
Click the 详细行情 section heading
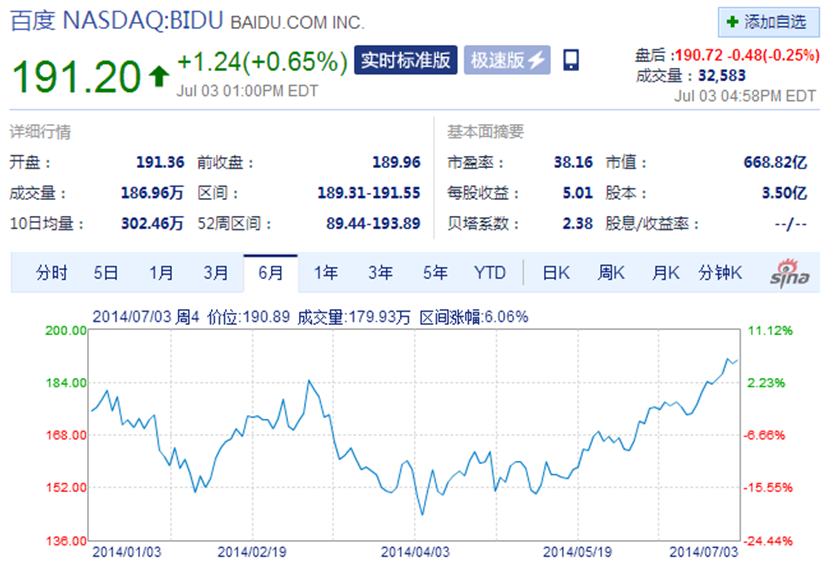tap(40, 132)
